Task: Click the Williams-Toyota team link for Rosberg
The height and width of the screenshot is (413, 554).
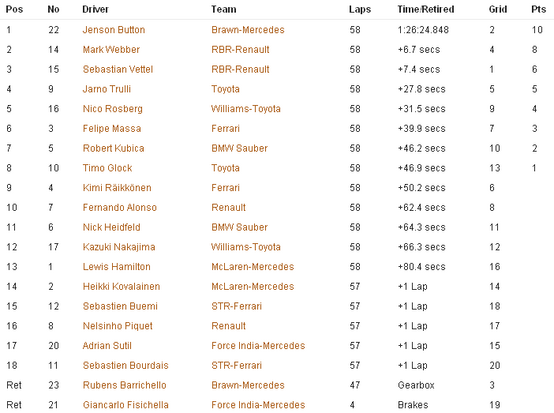Action: 246,109
